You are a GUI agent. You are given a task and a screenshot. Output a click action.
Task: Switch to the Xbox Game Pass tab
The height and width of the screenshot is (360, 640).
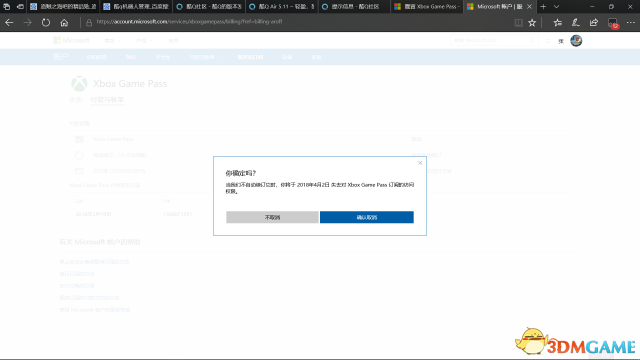[427, 7]
